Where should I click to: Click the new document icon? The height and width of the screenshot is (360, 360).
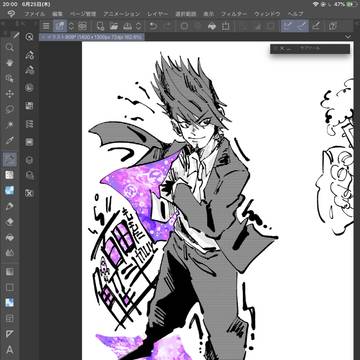(100, 26)
